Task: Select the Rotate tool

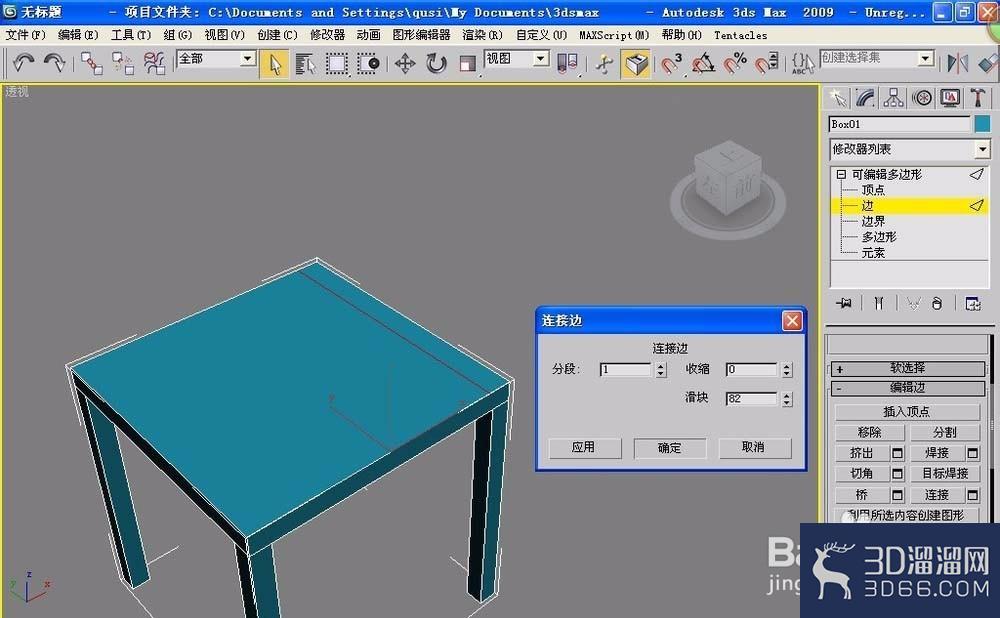Action: [x=436, y=64]
